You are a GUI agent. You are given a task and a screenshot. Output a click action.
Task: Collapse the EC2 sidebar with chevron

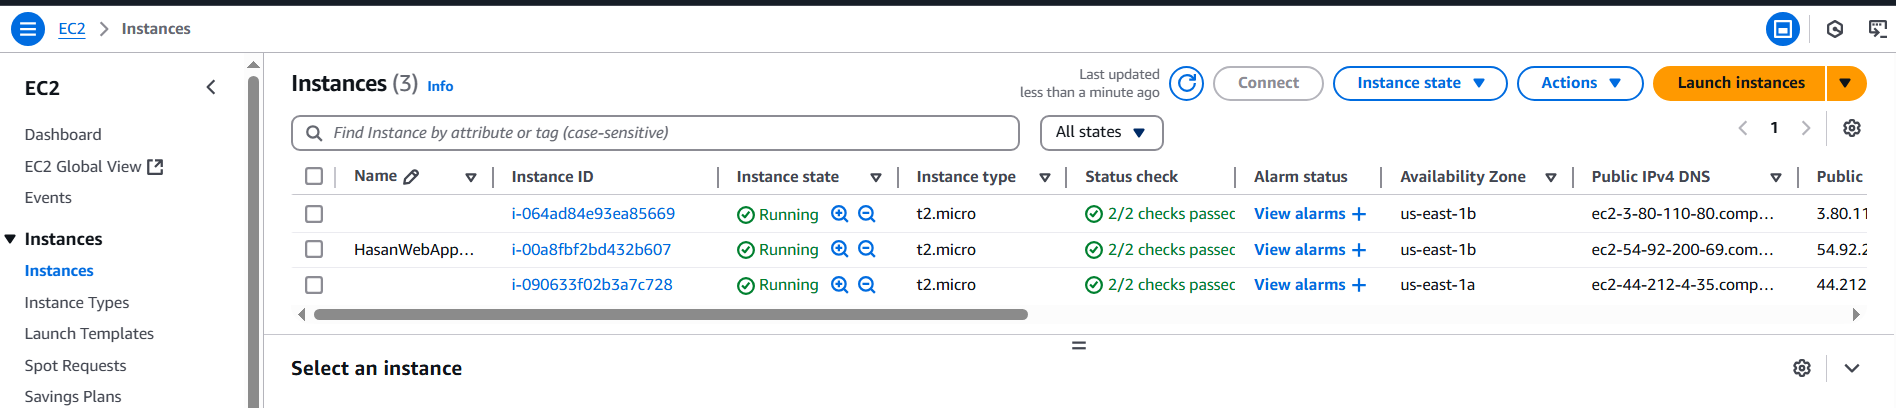pos(211,87)
